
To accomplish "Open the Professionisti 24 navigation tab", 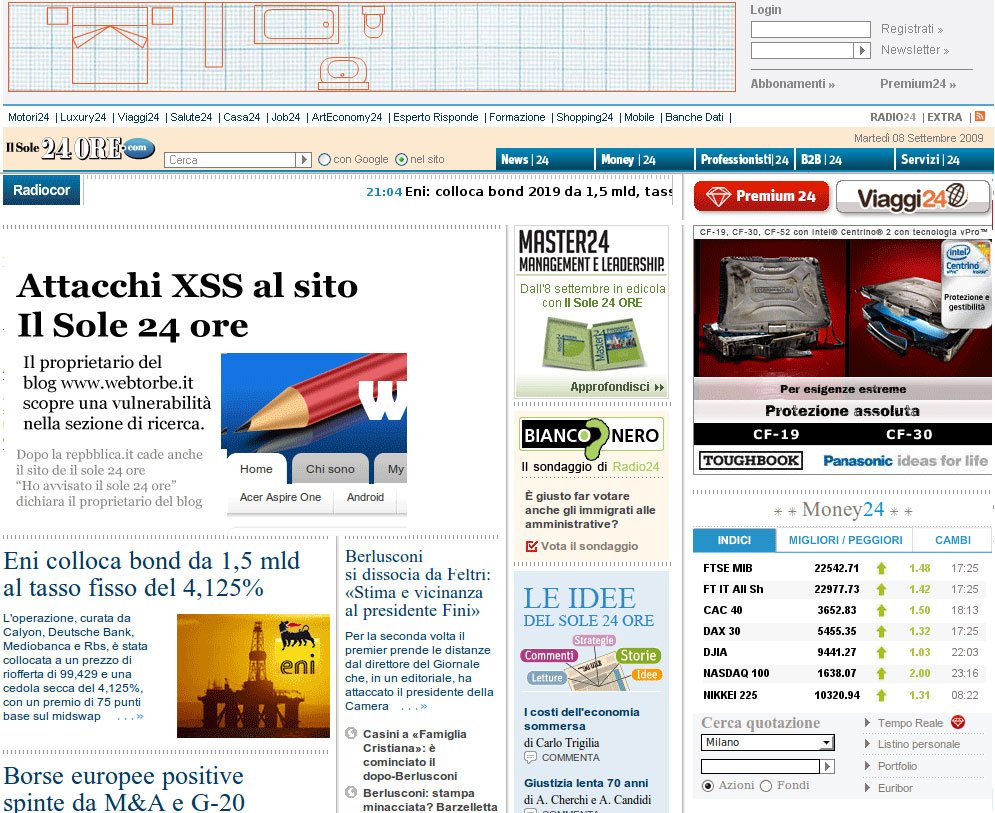I will (x=744, y=160).
